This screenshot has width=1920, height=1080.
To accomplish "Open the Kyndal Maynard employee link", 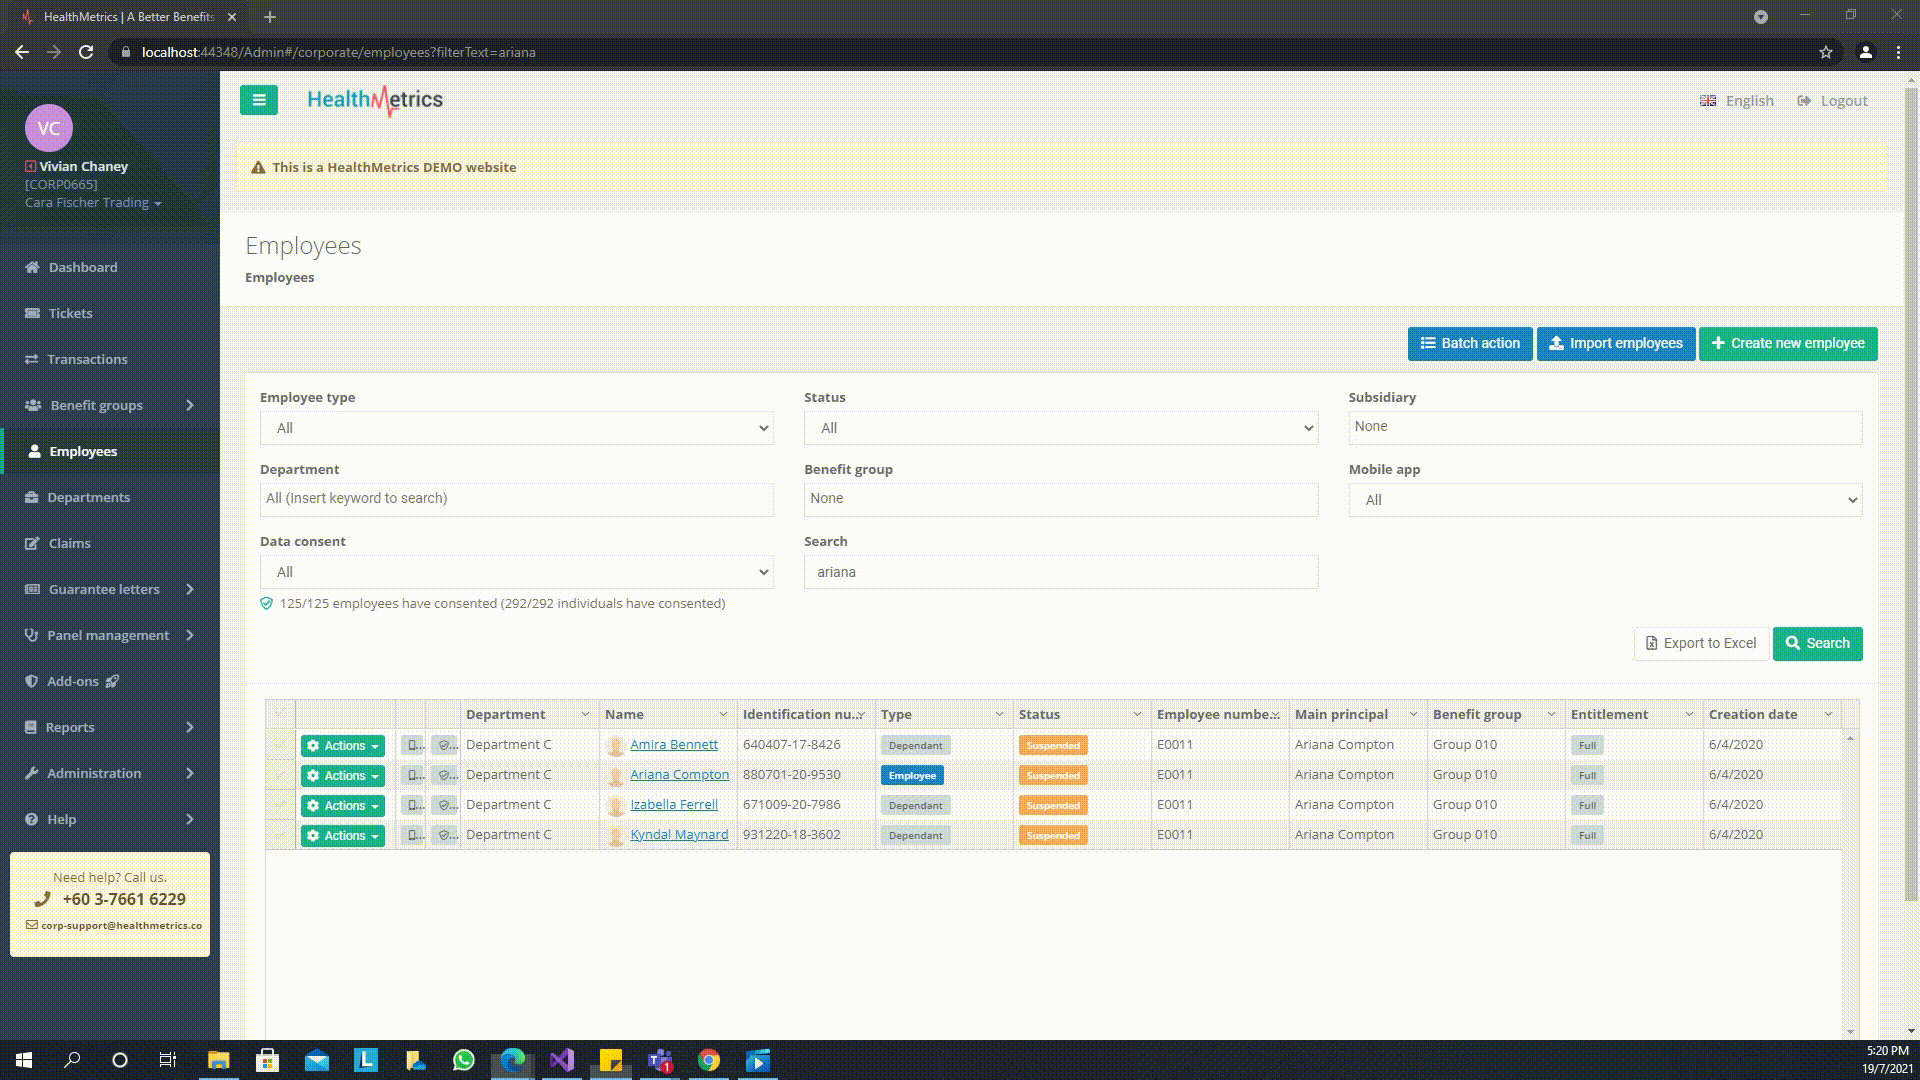I will point(679,835).
